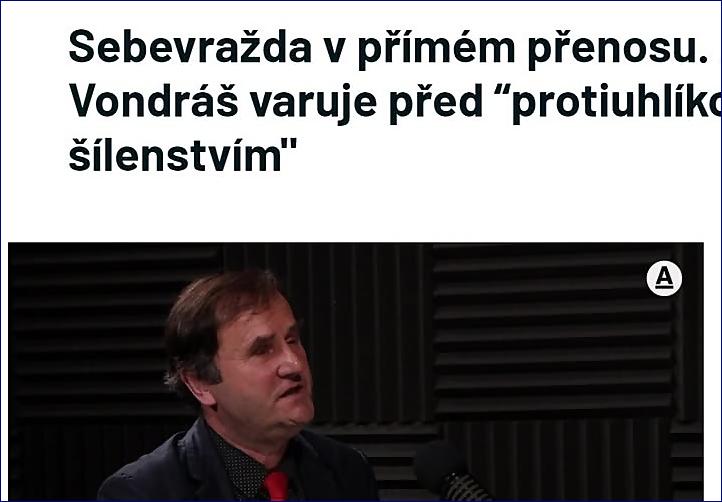The image size is (722, 502).
Task: Click the word "přímém" in headline
Action: [437, 49]
